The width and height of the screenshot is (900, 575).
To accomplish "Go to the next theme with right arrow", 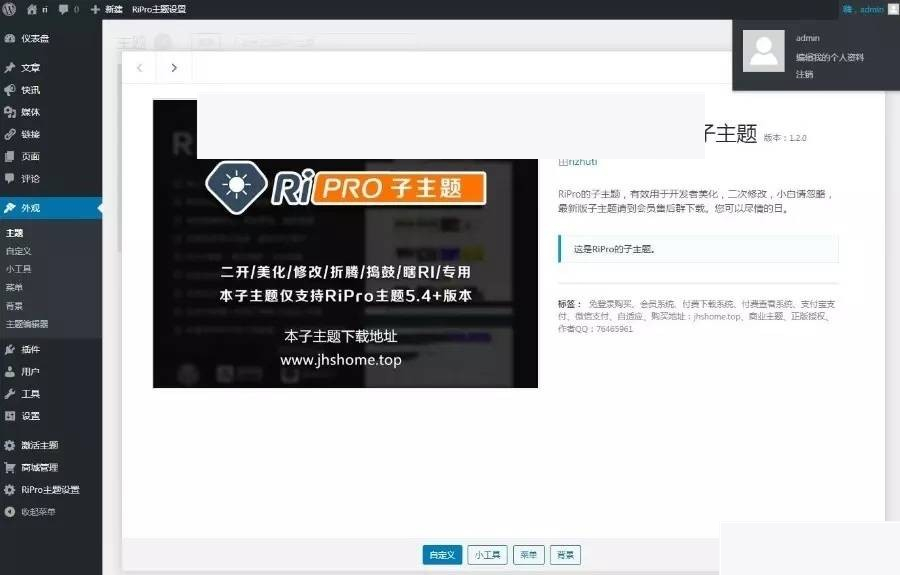I will pyautogui.click(x=174, y=68).
